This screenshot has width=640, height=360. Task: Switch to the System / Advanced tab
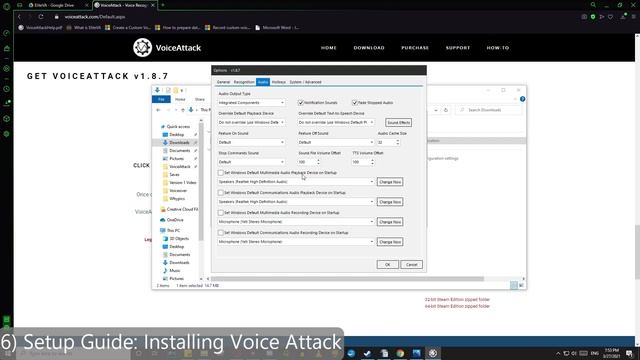(x=305, y=82)
